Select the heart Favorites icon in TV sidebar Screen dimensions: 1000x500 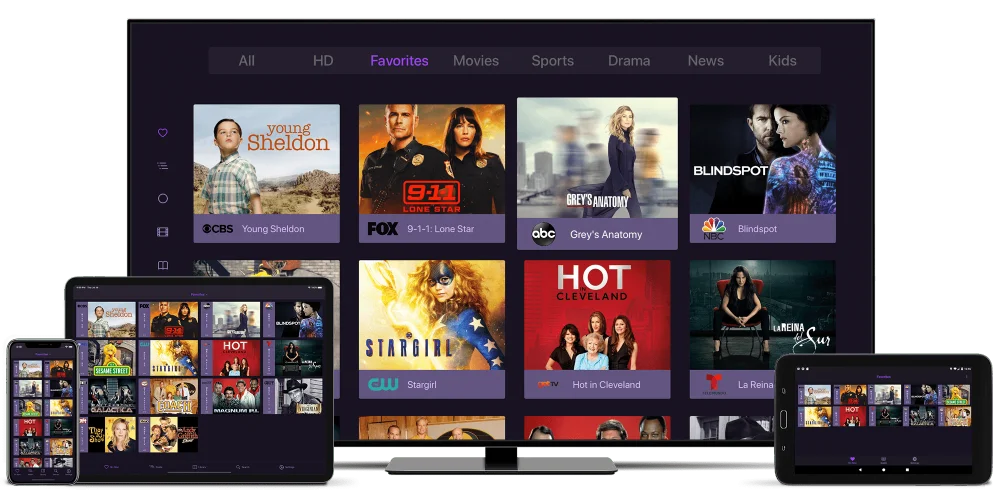pyautogui.click(x=163, y=133)
